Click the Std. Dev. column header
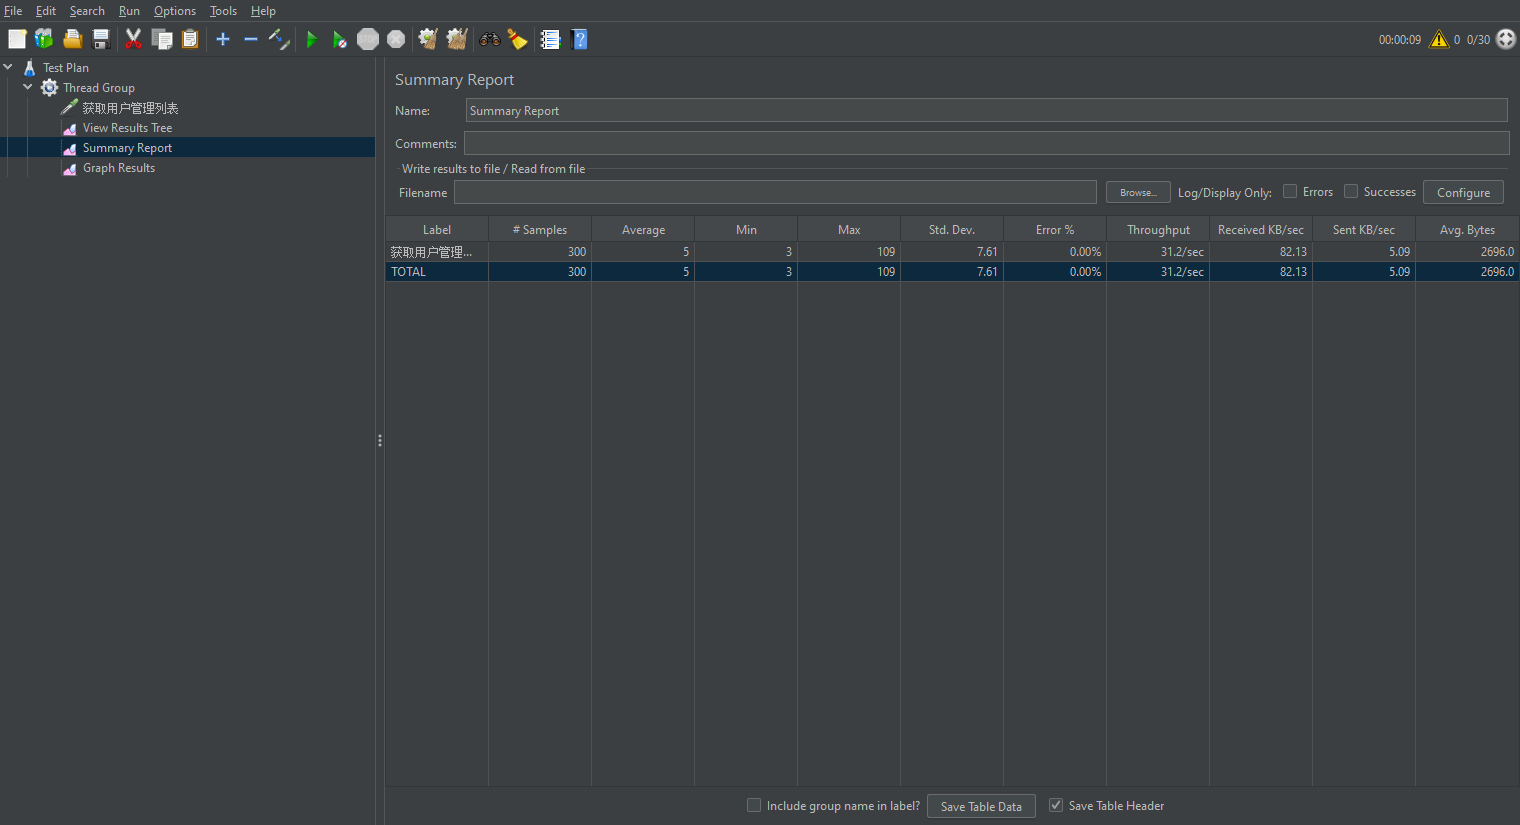 [x=952, y=229]
